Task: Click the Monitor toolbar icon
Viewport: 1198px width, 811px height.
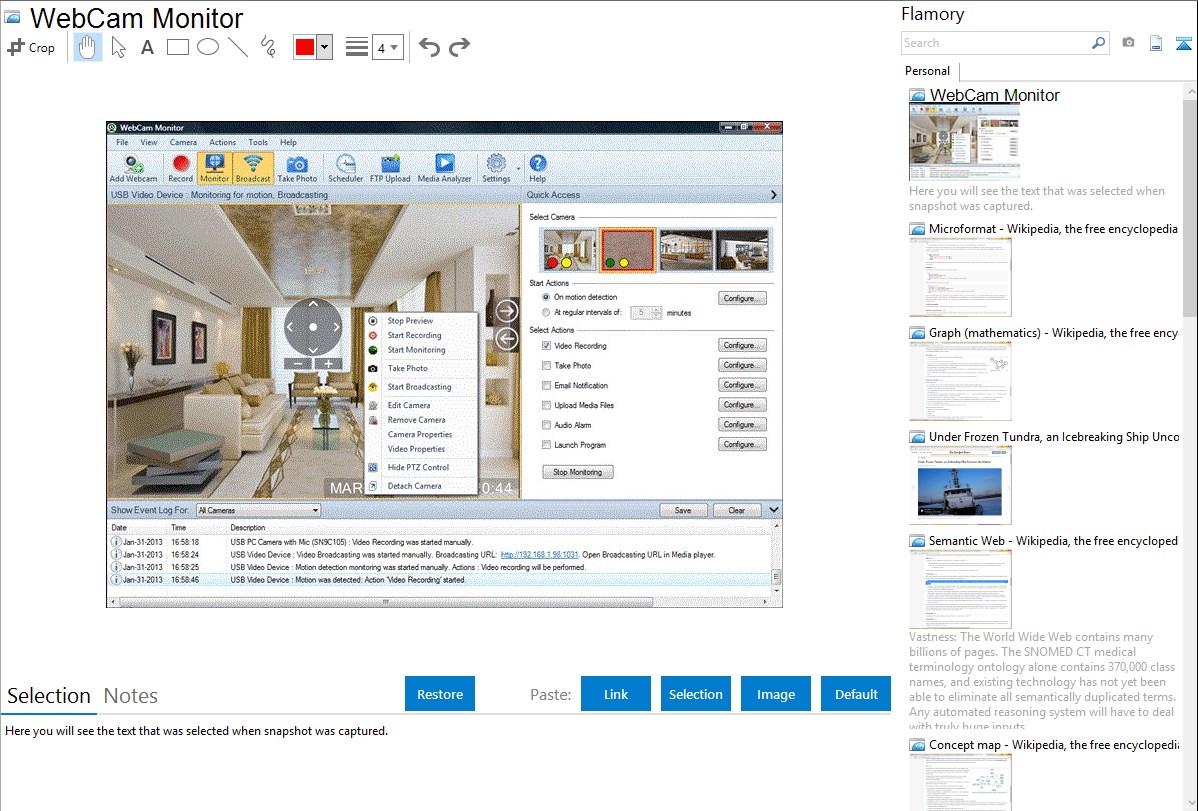Action: 215,169
